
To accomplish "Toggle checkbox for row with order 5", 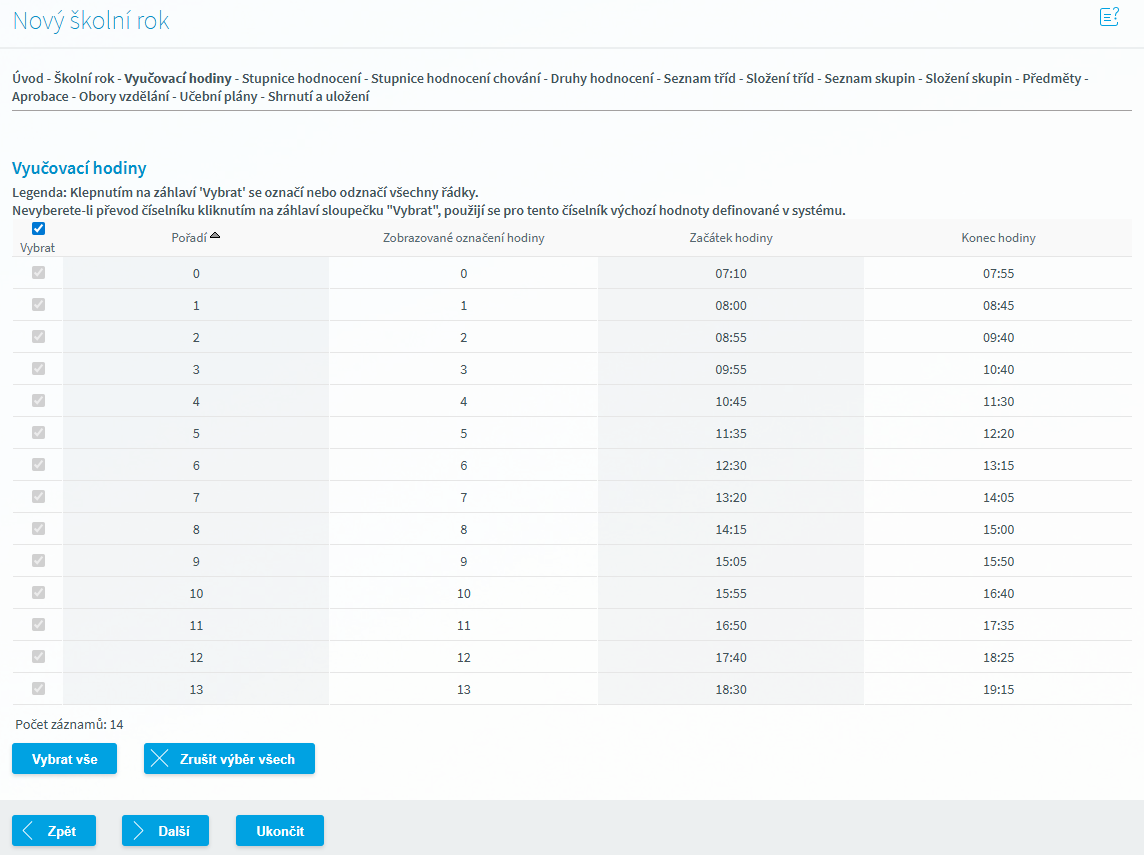I will click(39, 433).
